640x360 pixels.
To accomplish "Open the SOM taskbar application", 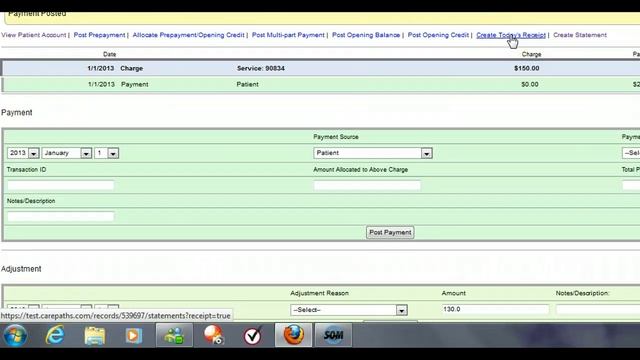I will pyautogui.click(x=333, y=335).
